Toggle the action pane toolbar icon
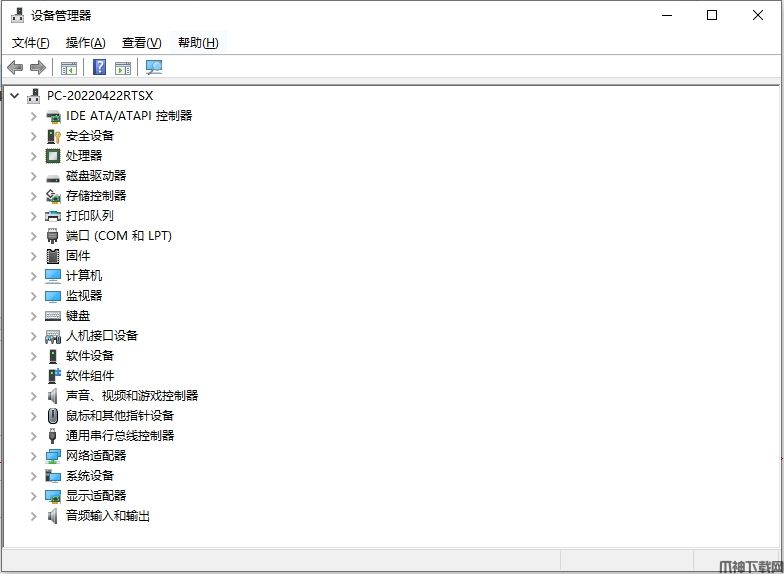This screenshot has height=574, width=784. pos(122,68)
